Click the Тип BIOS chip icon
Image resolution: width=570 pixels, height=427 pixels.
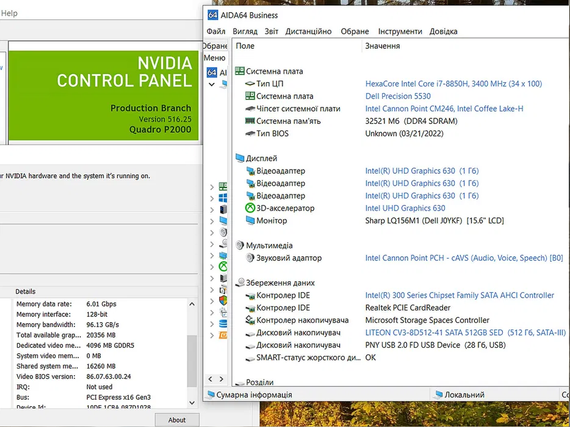[x=250, y=133]
